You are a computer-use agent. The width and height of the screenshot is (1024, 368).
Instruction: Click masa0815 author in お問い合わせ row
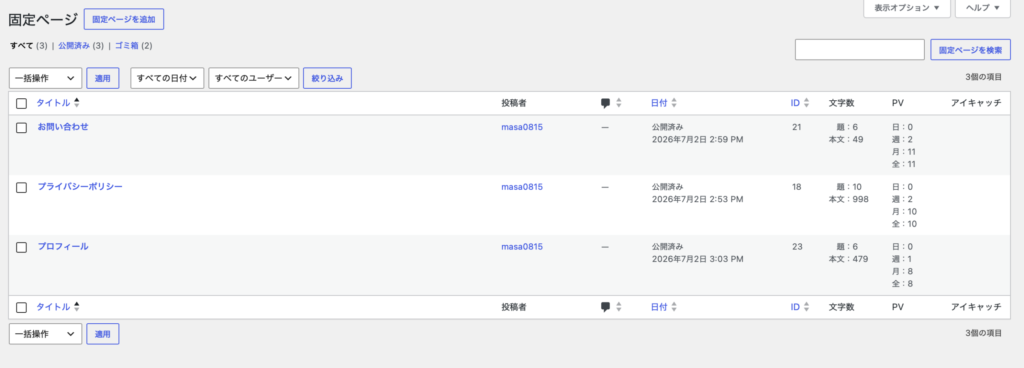coord(522,127)
